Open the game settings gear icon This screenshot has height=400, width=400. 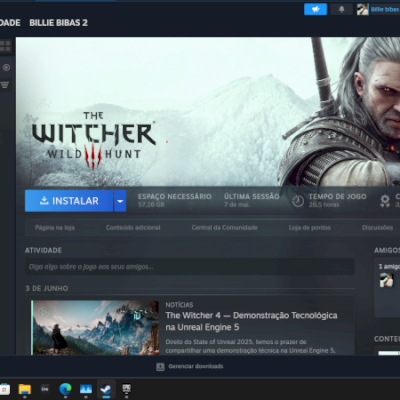[x=385, y=201]
